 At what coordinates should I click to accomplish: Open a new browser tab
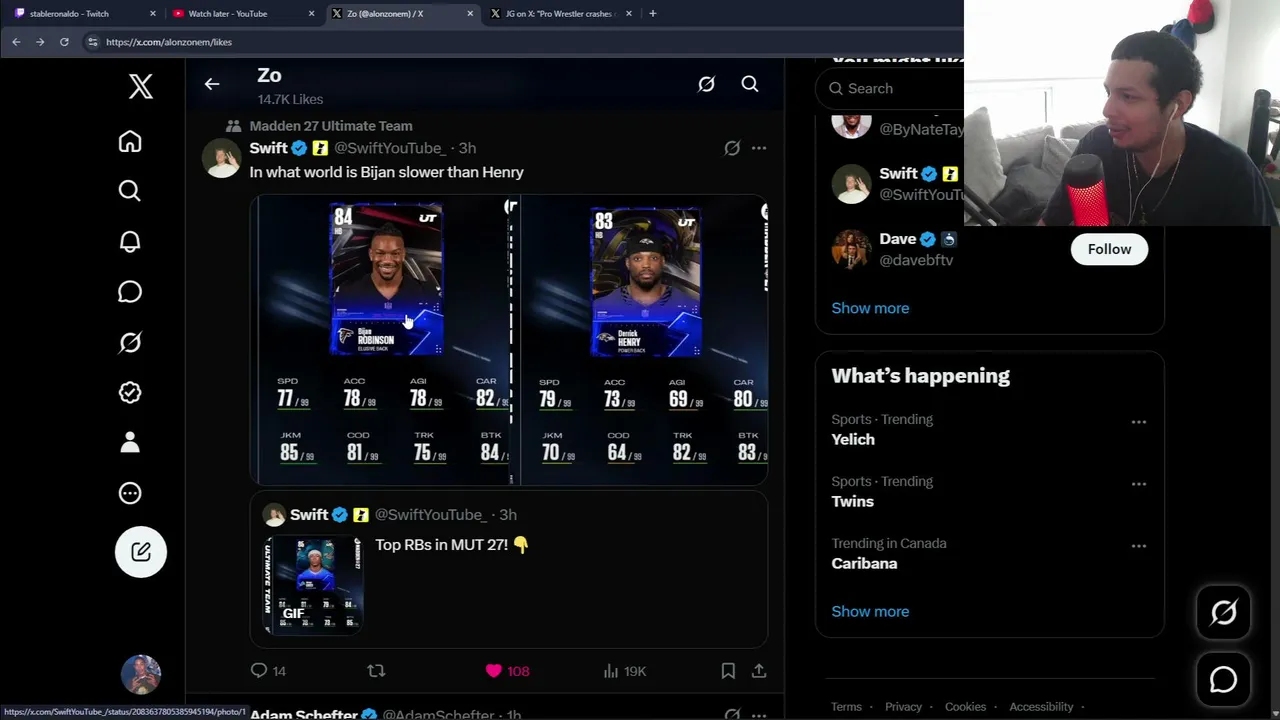click(x=653, y=14)
